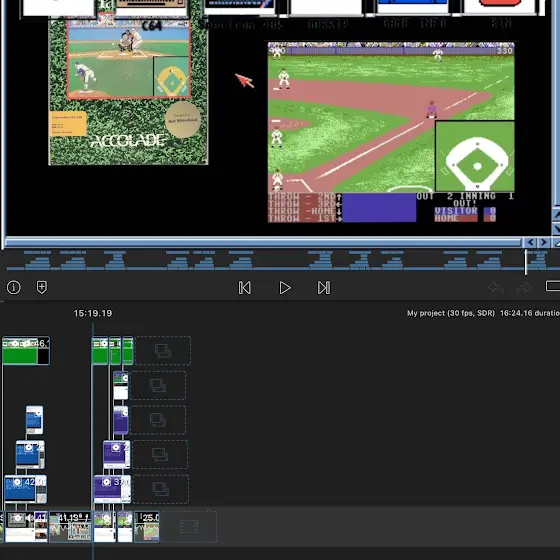Viewport: 560px width, 560px height.
Task: Click the add-marker badge icon
Action: [x=41, y=287]
